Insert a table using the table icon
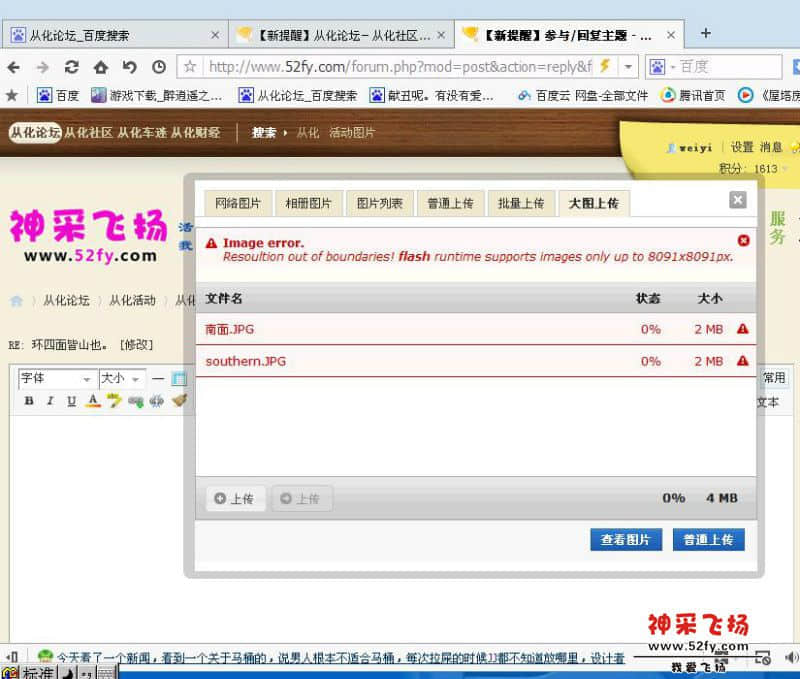The image size is (800, 679). 178,379
